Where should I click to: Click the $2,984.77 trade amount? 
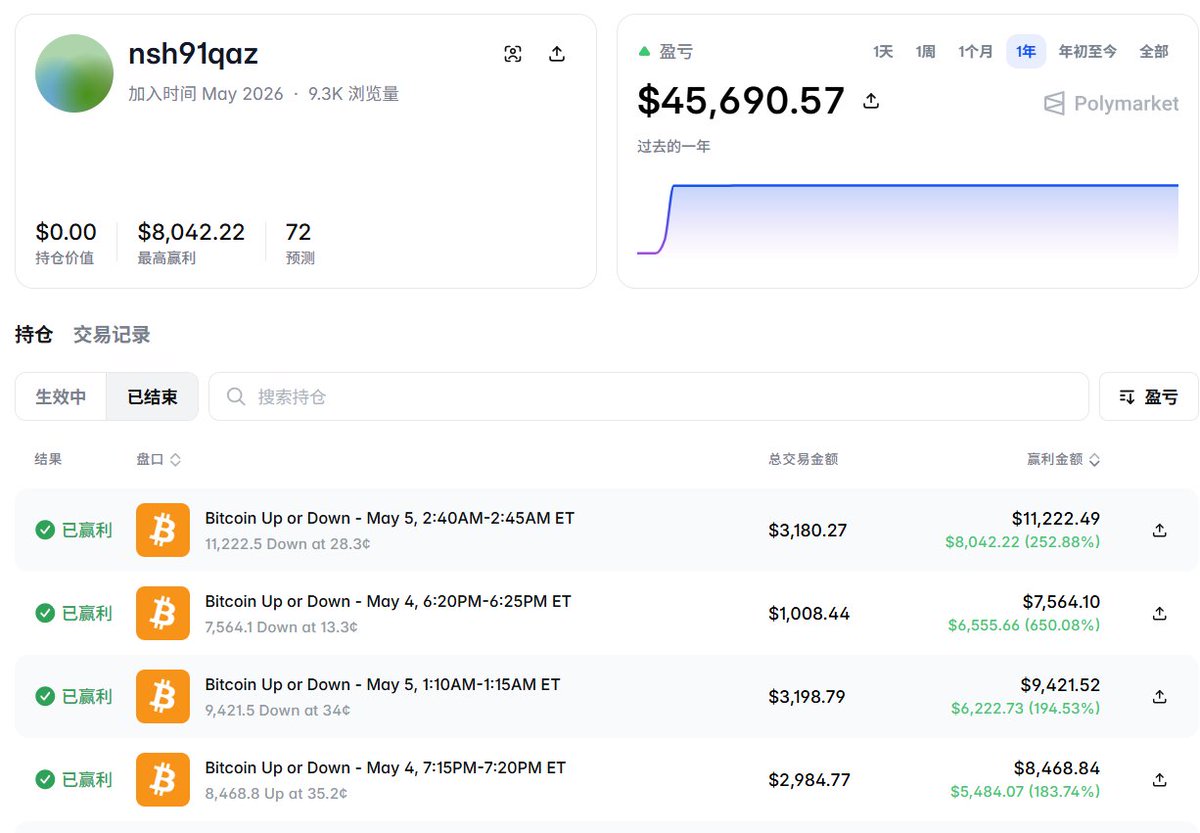[x=809, y=779]
